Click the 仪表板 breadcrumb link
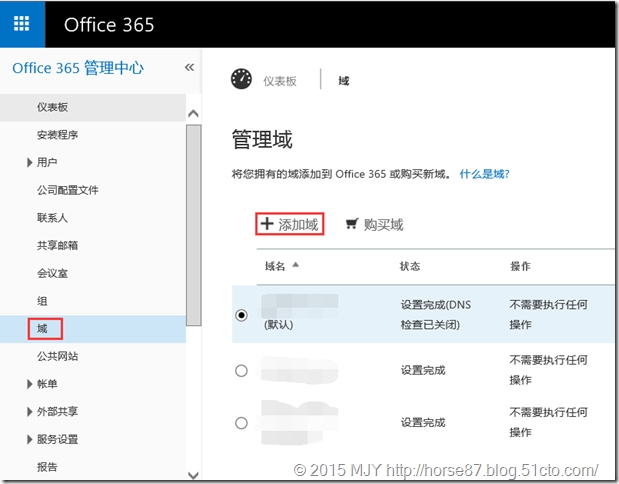 tap(280, 81)
